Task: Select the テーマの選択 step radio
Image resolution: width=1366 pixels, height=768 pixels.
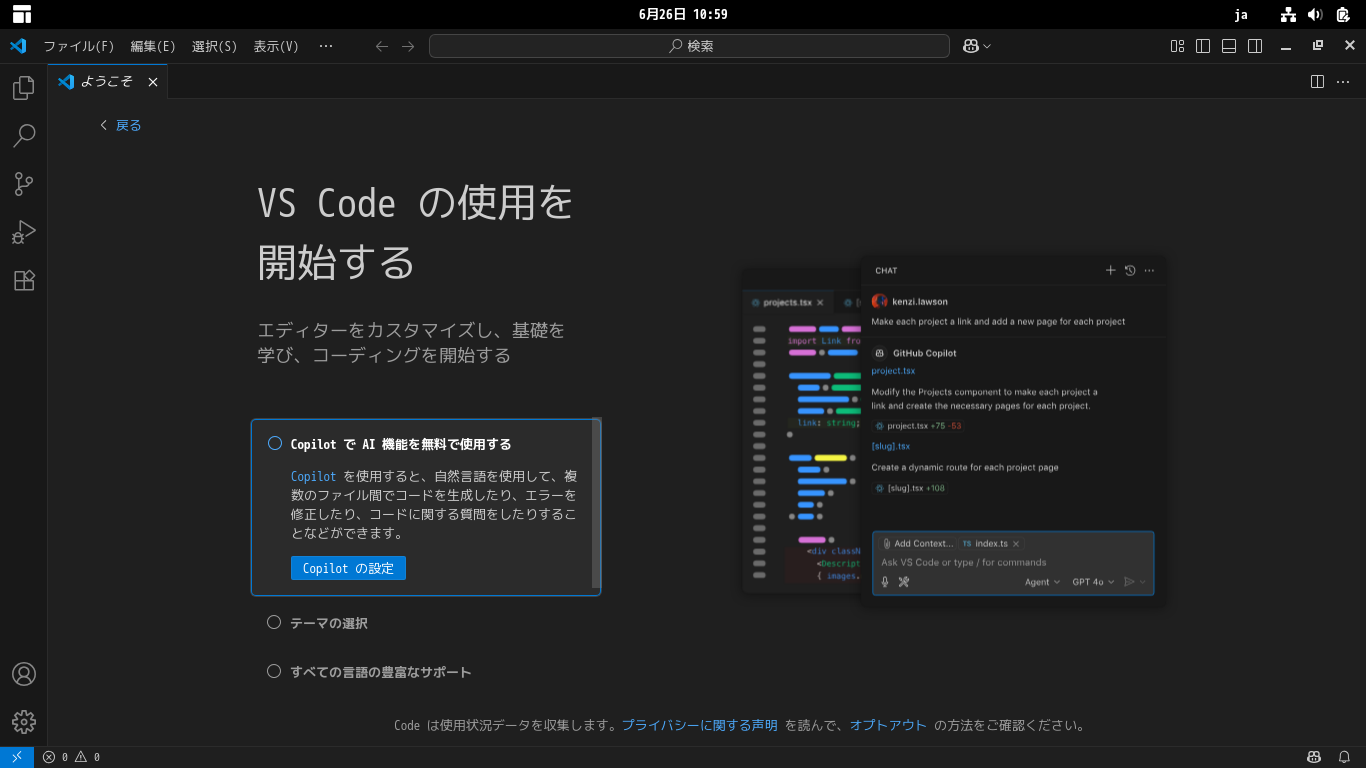Action: tap(274, 622)
